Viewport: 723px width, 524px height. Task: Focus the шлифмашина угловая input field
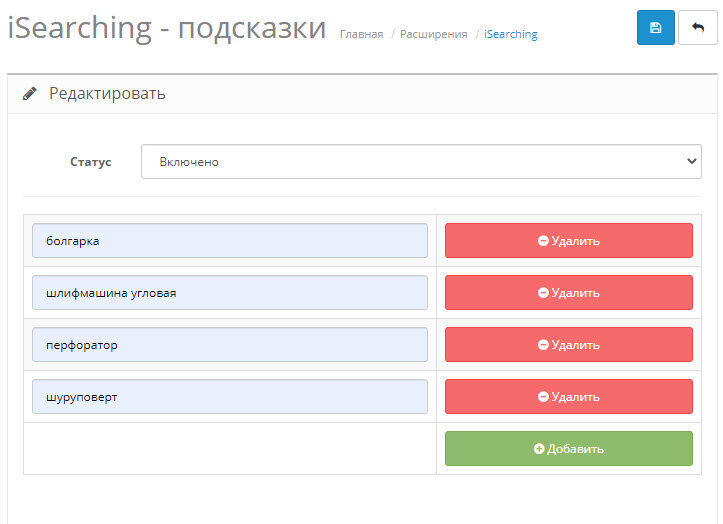point(229,293)
